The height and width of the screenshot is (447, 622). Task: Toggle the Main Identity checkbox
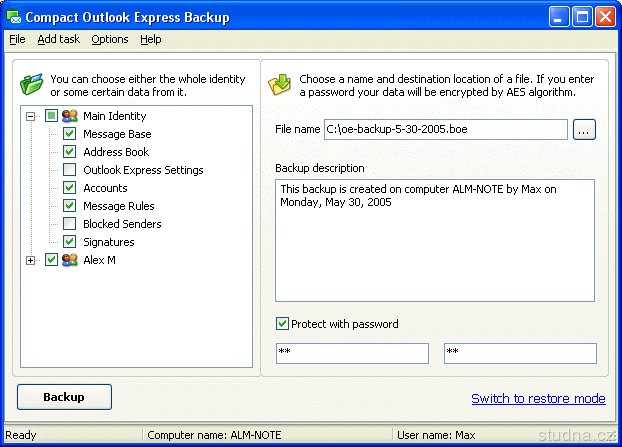coord(52,116)
